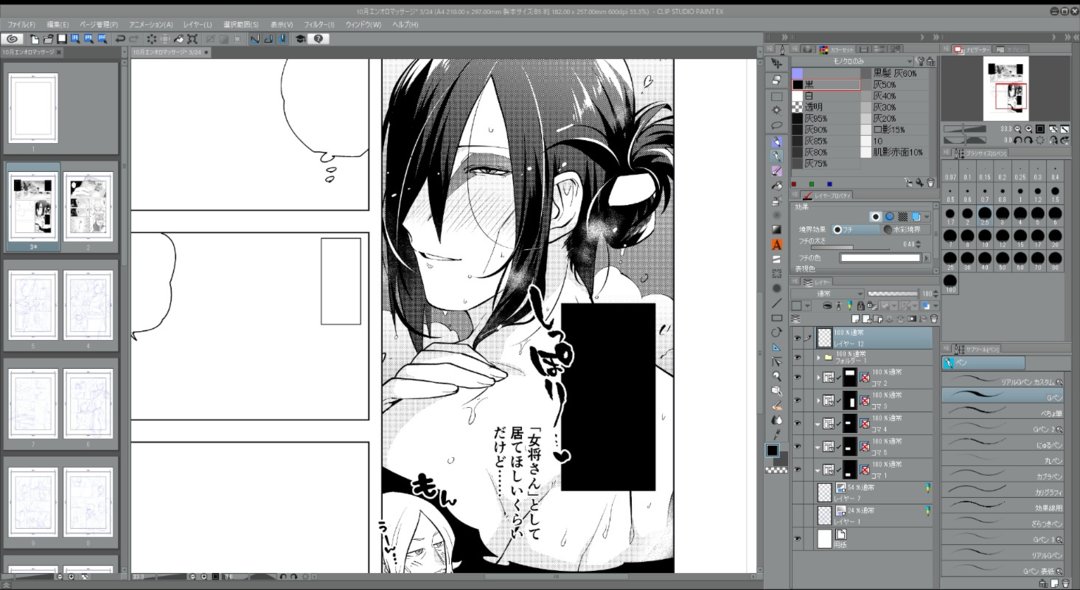This screenshot has height=590, width=1080.
Task: Pick the 黒 black color swatch
Action: click(826, 85)
